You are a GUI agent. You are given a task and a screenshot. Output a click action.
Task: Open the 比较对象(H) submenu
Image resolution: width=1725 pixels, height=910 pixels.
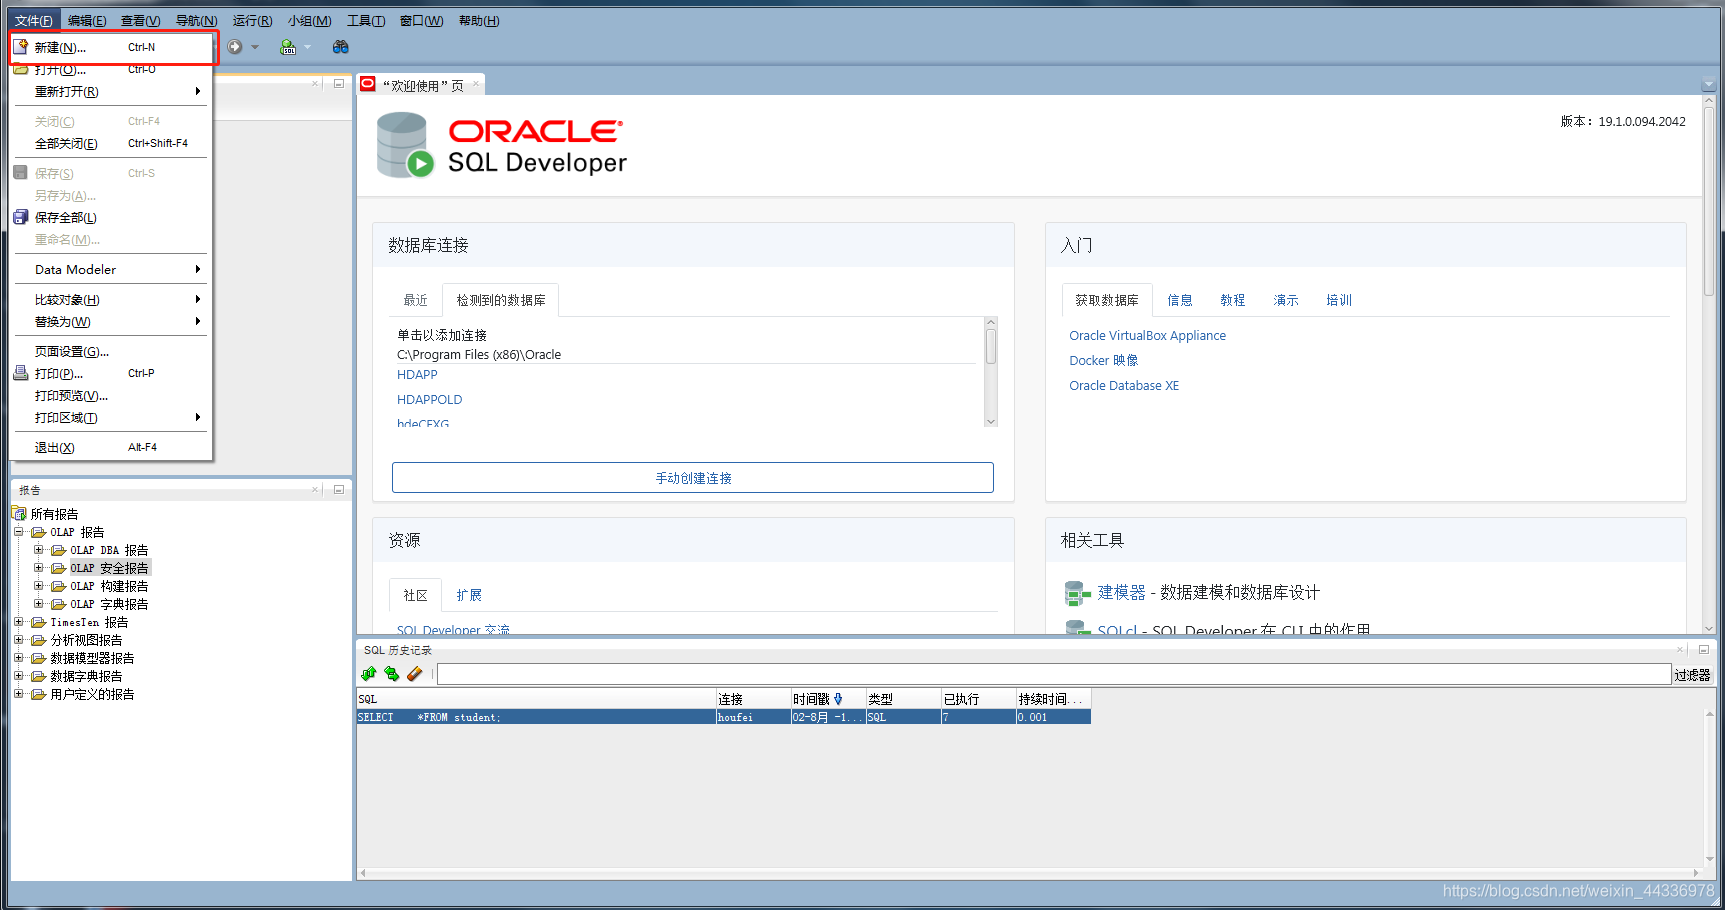point(110,299)
